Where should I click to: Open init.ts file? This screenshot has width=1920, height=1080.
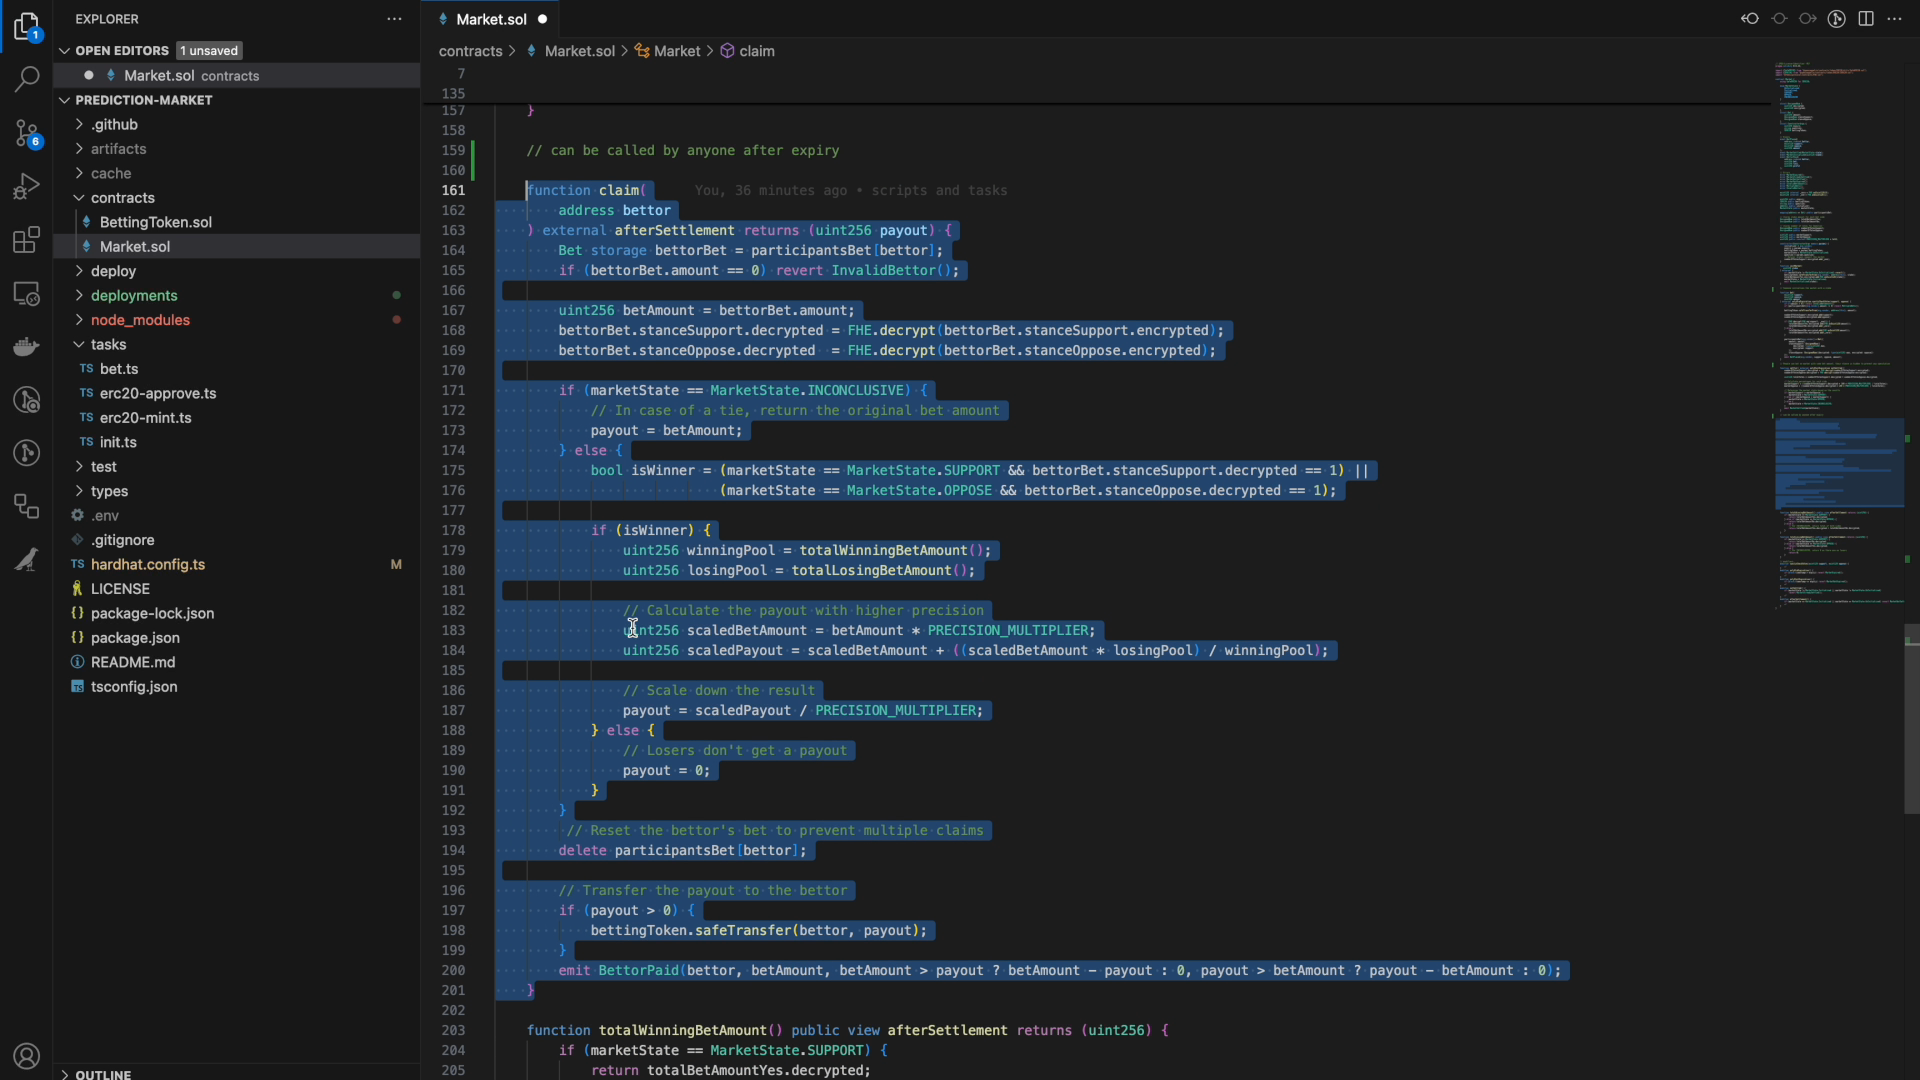118,442
